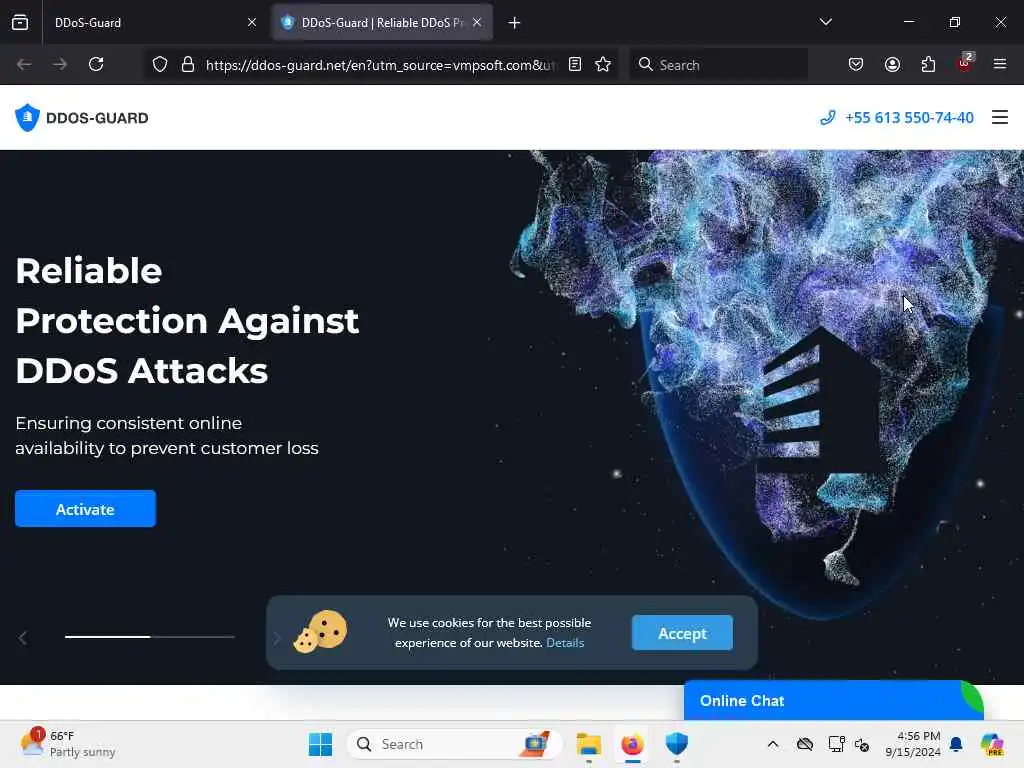This screenshot has height=768, width=1024.
Task: Select the 'DDoS-Guard | Reliable DDoS' tab
Action: coord(382,22)
